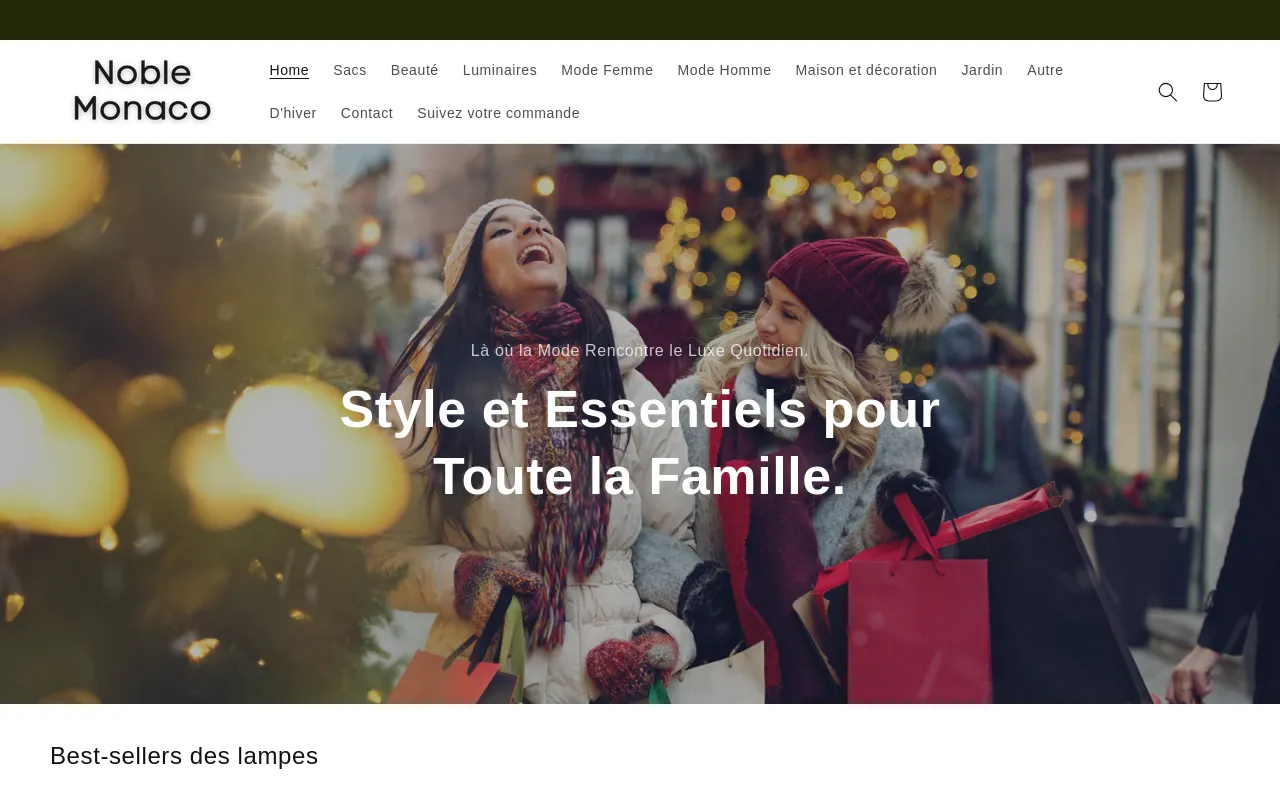Open the Beauté category

click(x=414, y=70)
